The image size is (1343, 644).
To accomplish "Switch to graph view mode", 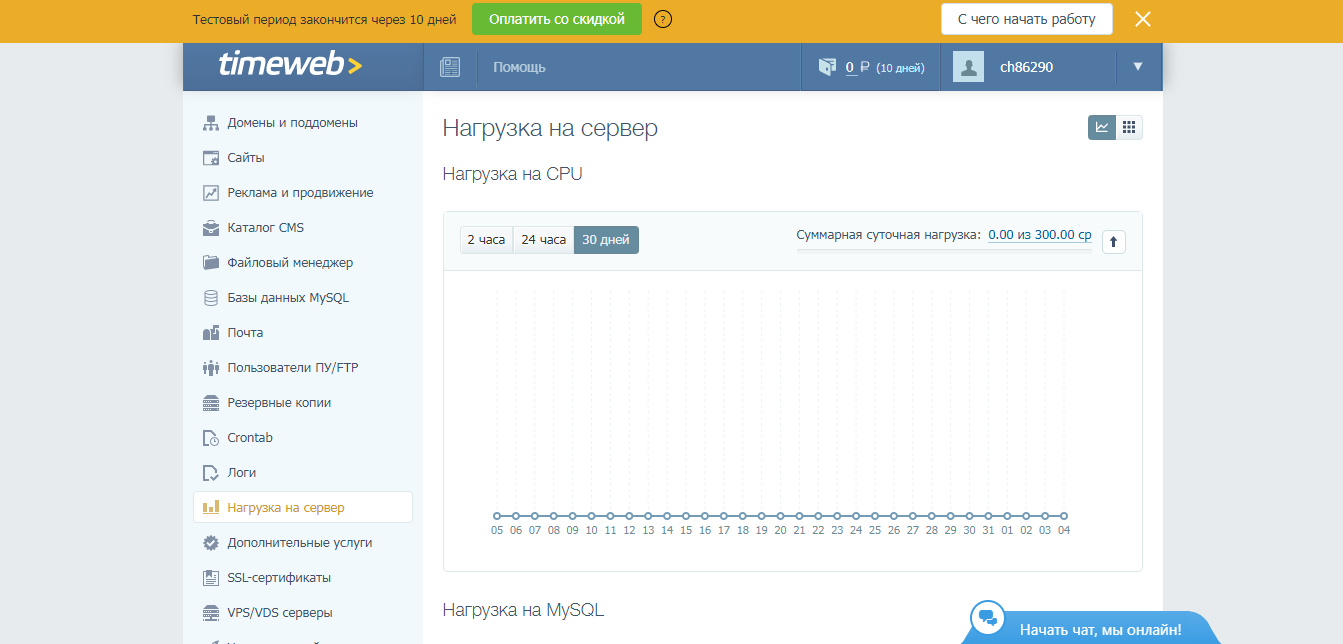I will coord(1102,127).
